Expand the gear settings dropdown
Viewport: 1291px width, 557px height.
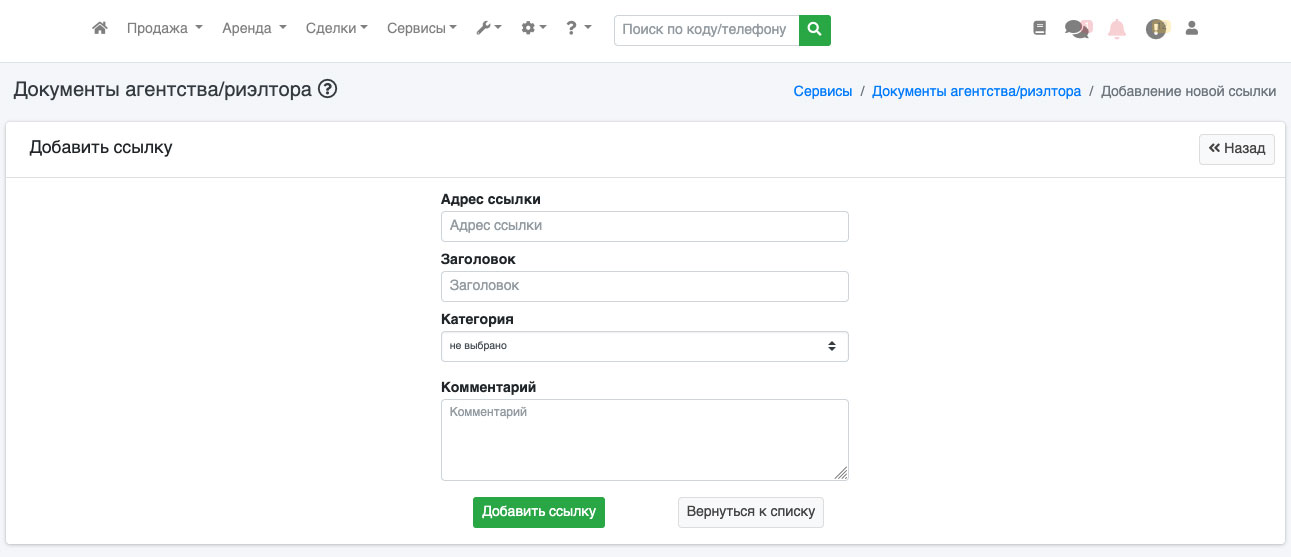point(533,29)
